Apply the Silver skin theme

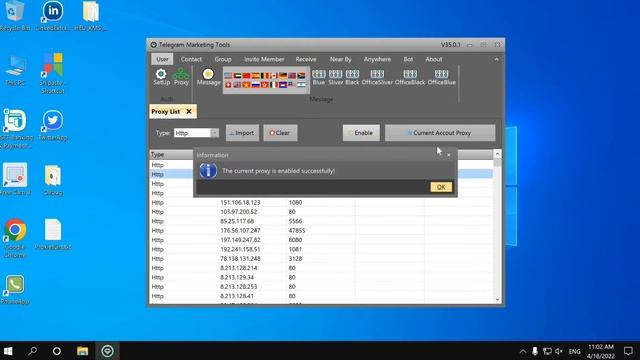(x=336, y=77)
